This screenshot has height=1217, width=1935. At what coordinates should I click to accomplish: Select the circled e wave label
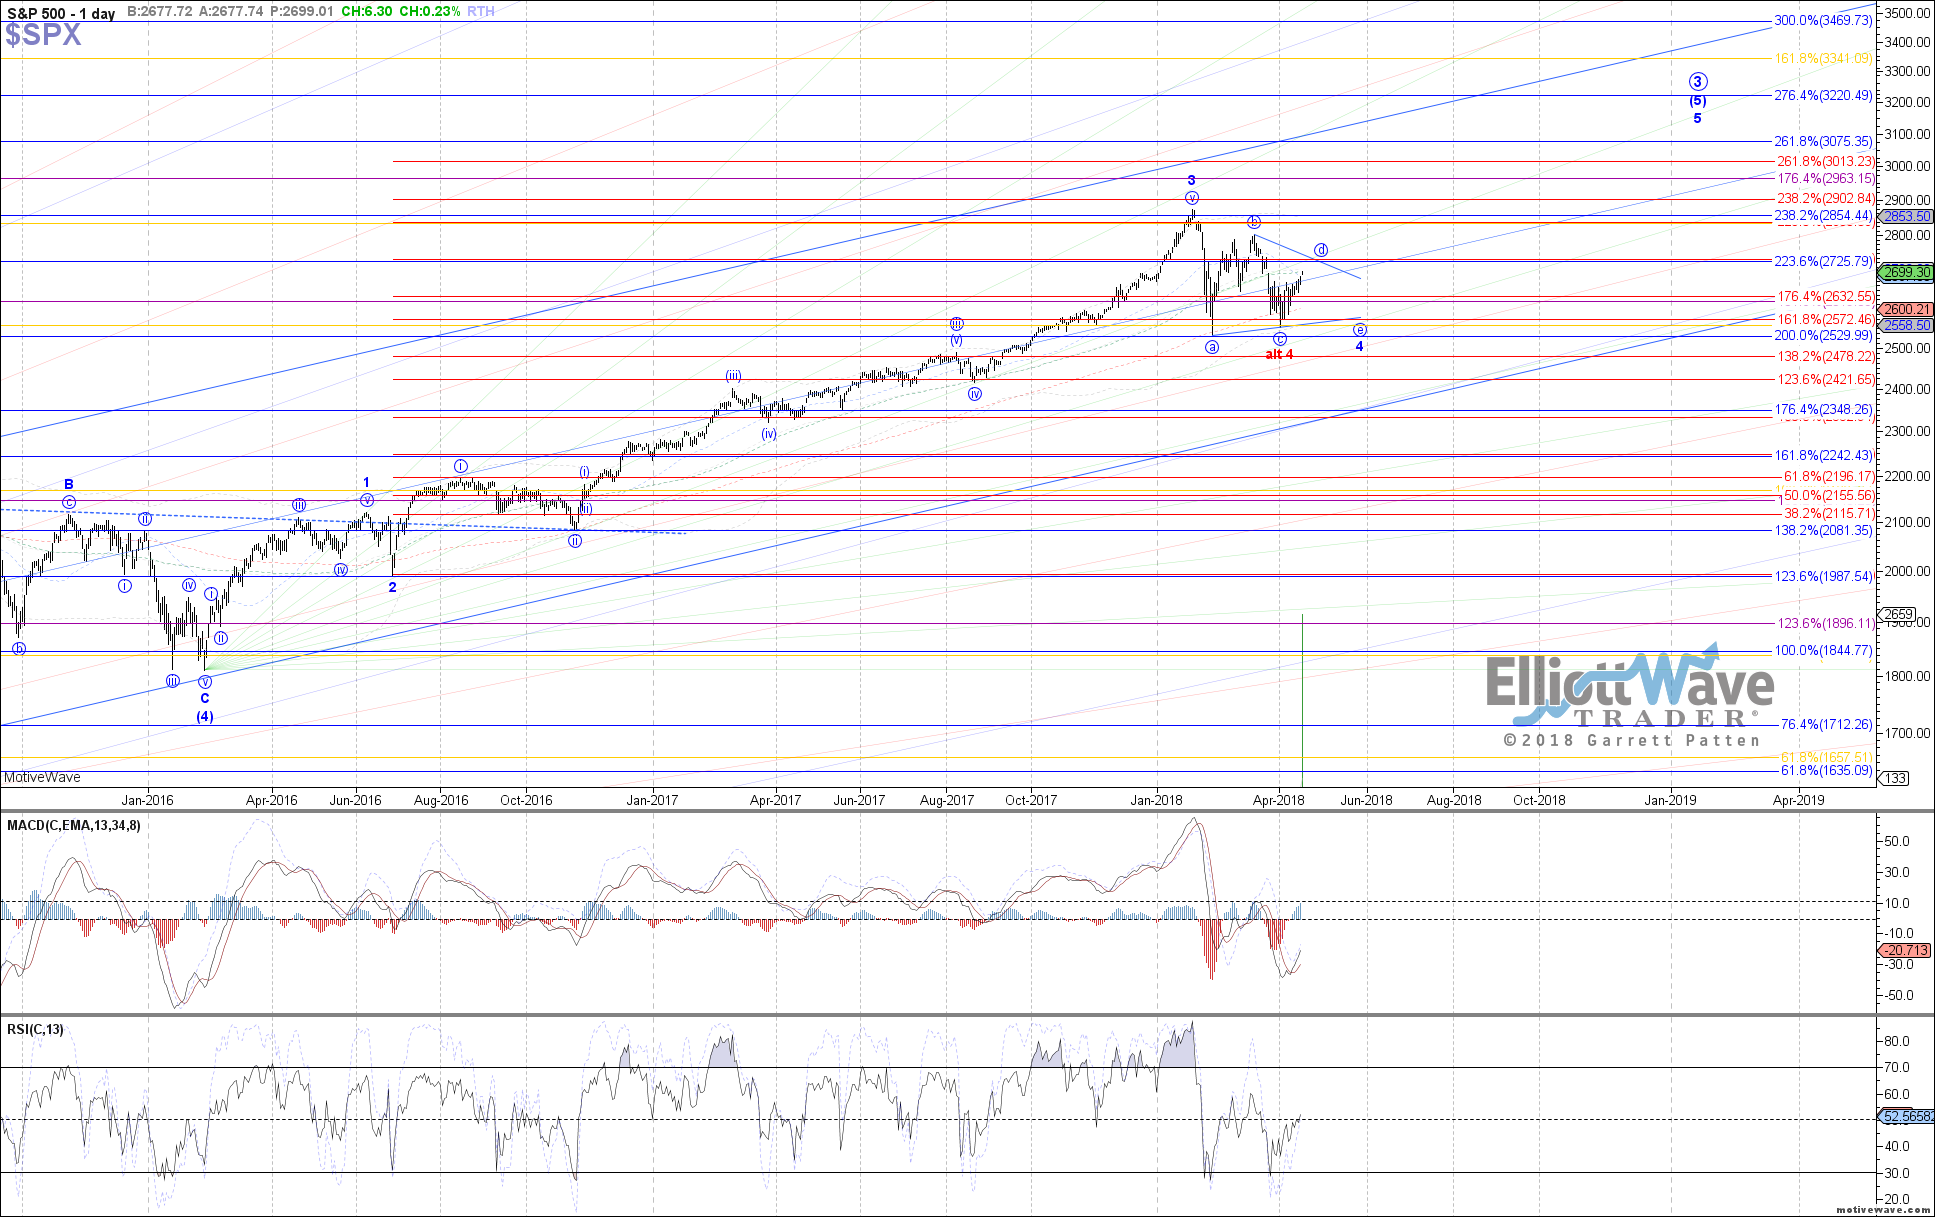1360,330
